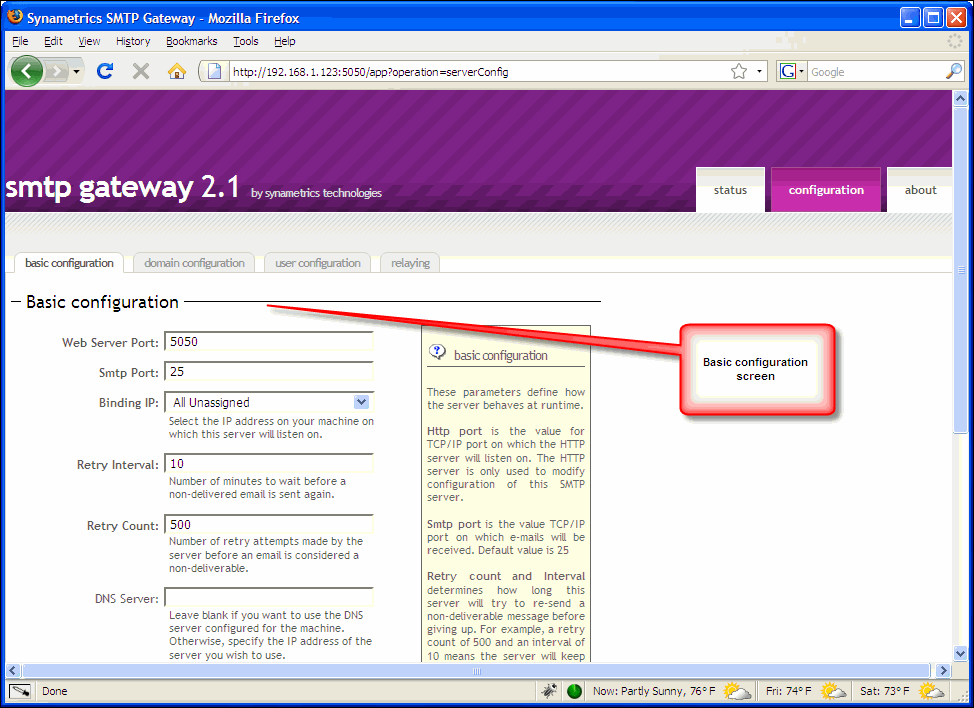Click the vertical scrollbar down arrow
This screenshot has height=708, width=974.
pos(960,653)
